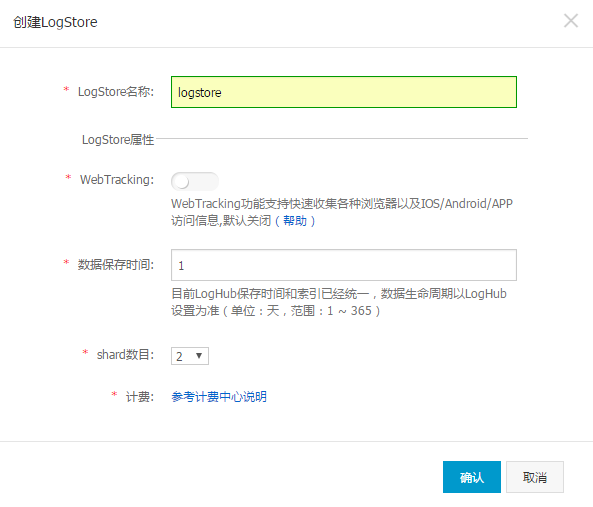Click the 数据保存时间 label
The height and width of the screenshot is (507, 593).
tap(116, 264)
